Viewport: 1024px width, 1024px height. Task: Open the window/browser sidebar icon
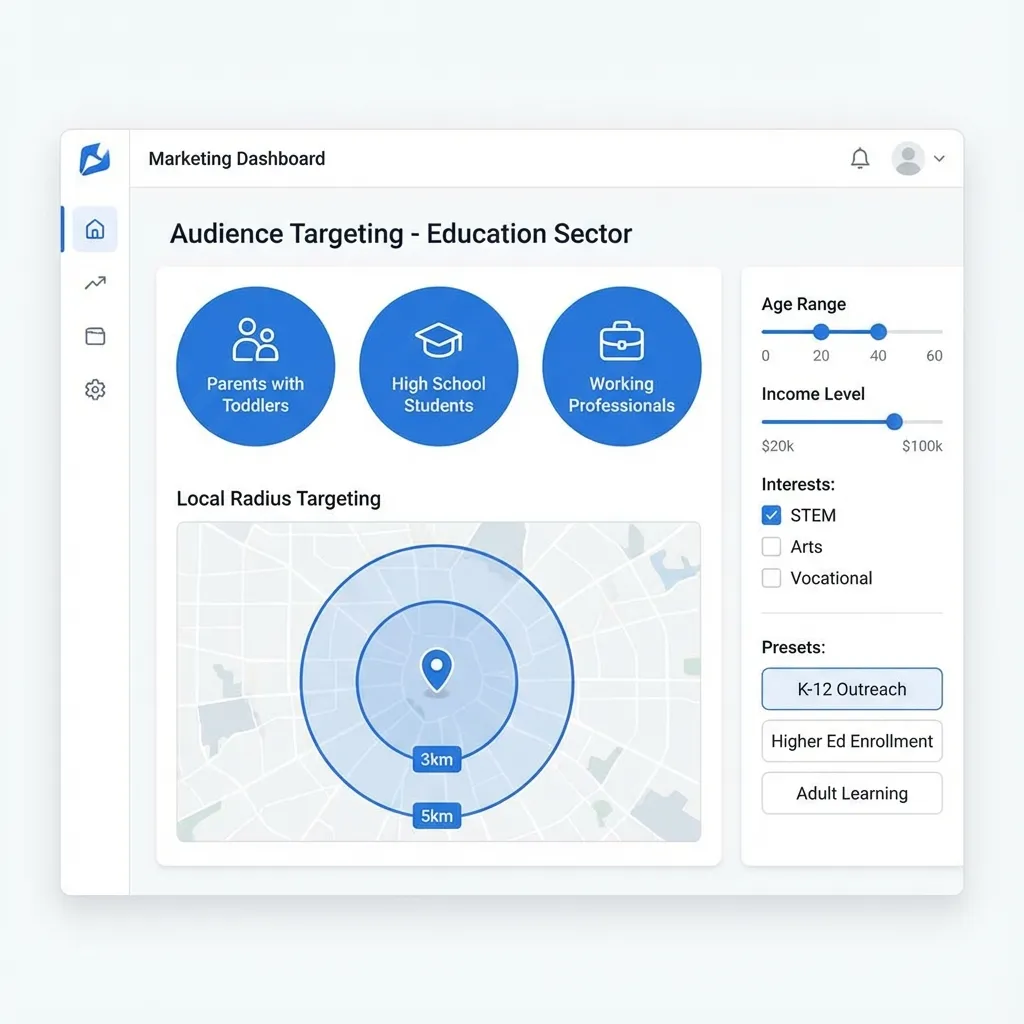95,336
